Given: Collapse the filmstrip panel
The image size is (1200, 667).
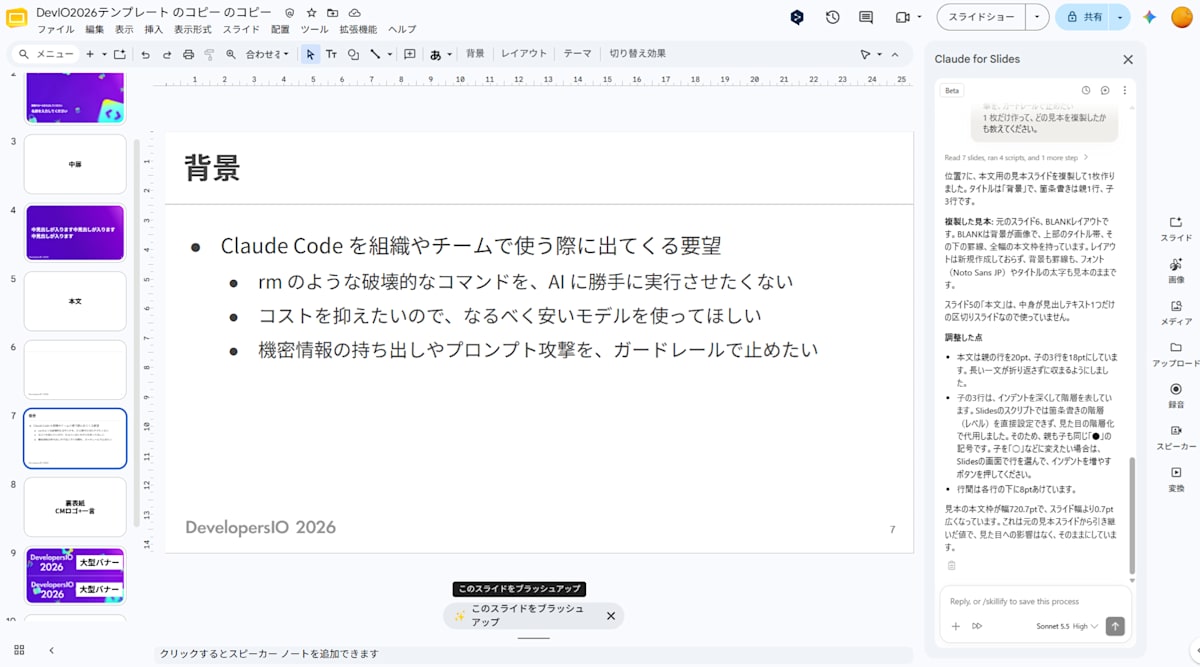Looking at the screenshot, I should (52, 650).
